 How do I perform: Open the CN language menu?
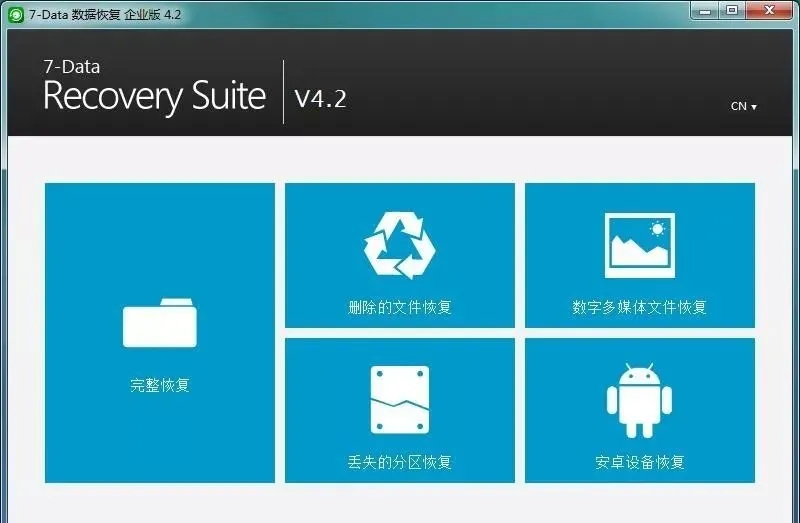point(739,106)
